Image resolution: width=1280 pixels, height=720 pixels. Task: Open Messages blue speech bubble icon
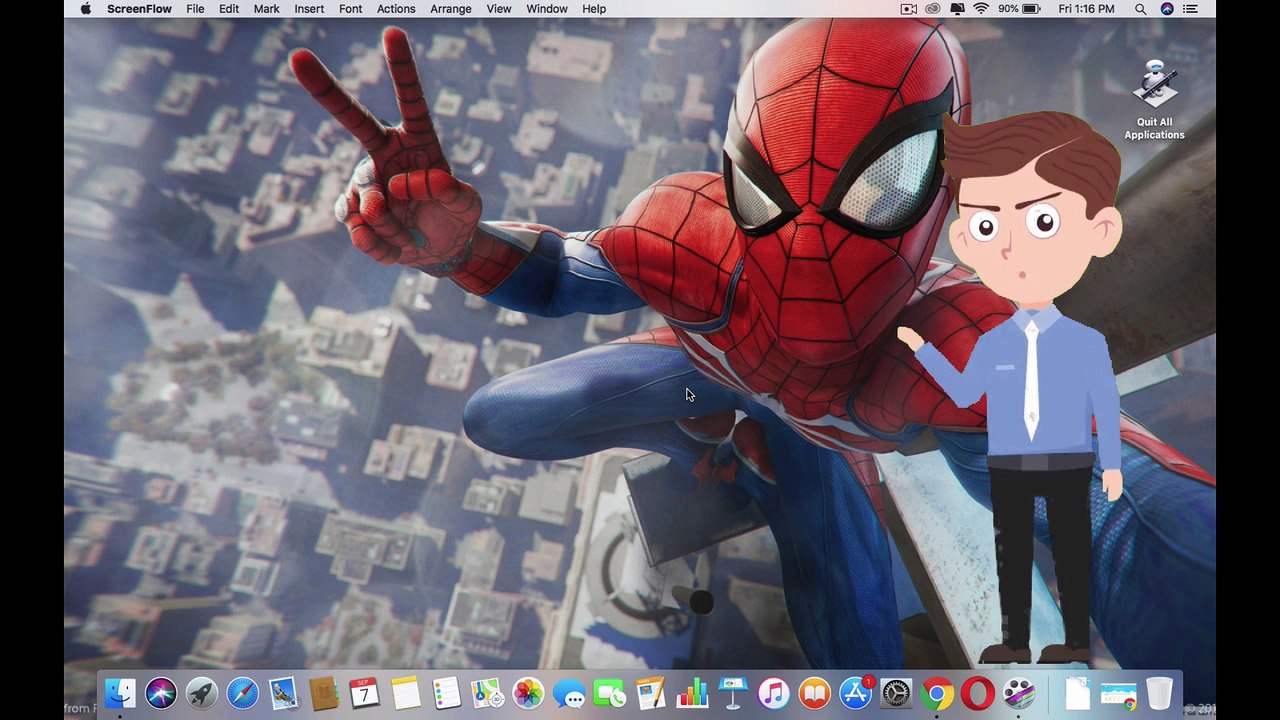(569, 693)
